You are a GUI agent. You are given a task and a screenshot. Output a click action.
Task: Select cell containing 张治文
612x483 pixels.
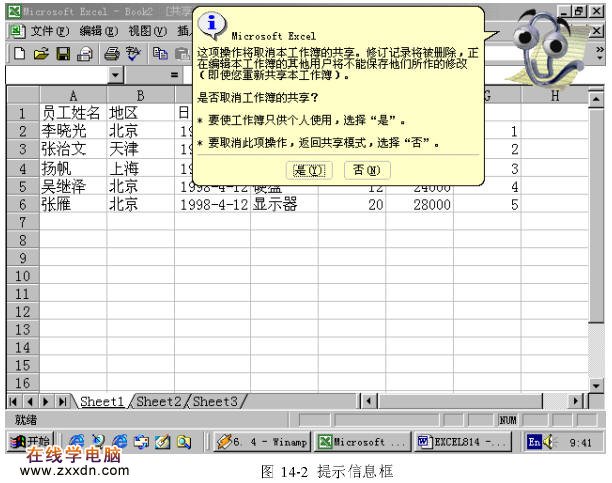(73, 149)
